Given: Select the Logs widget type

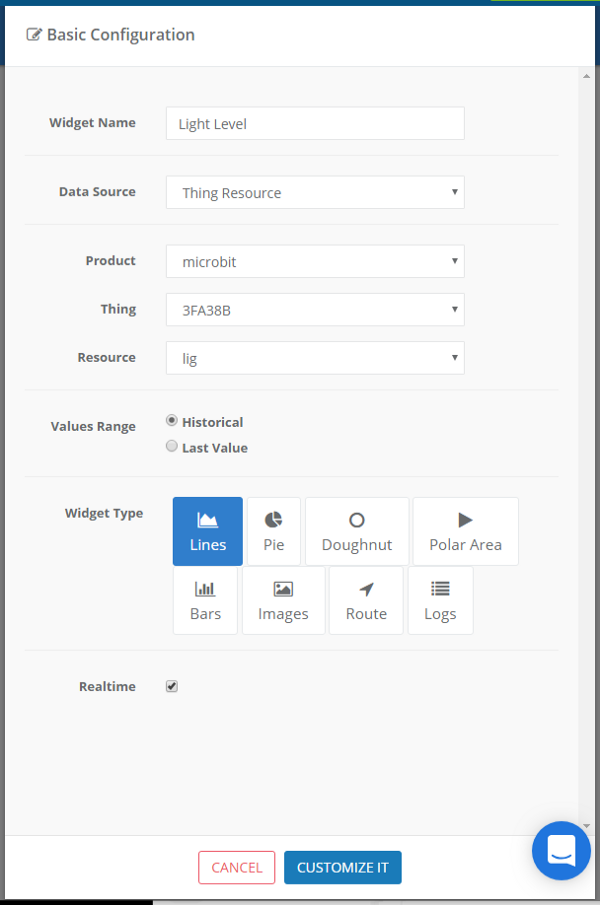Looking at the screenshot, I should pos(440,600).
